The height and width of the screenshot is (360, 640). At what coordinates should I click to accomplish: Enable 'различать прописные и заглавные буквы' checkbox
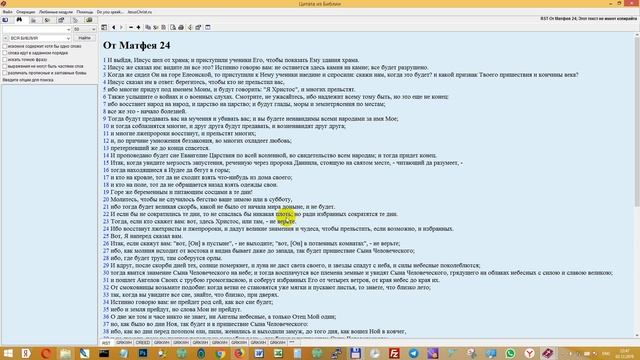5,73
